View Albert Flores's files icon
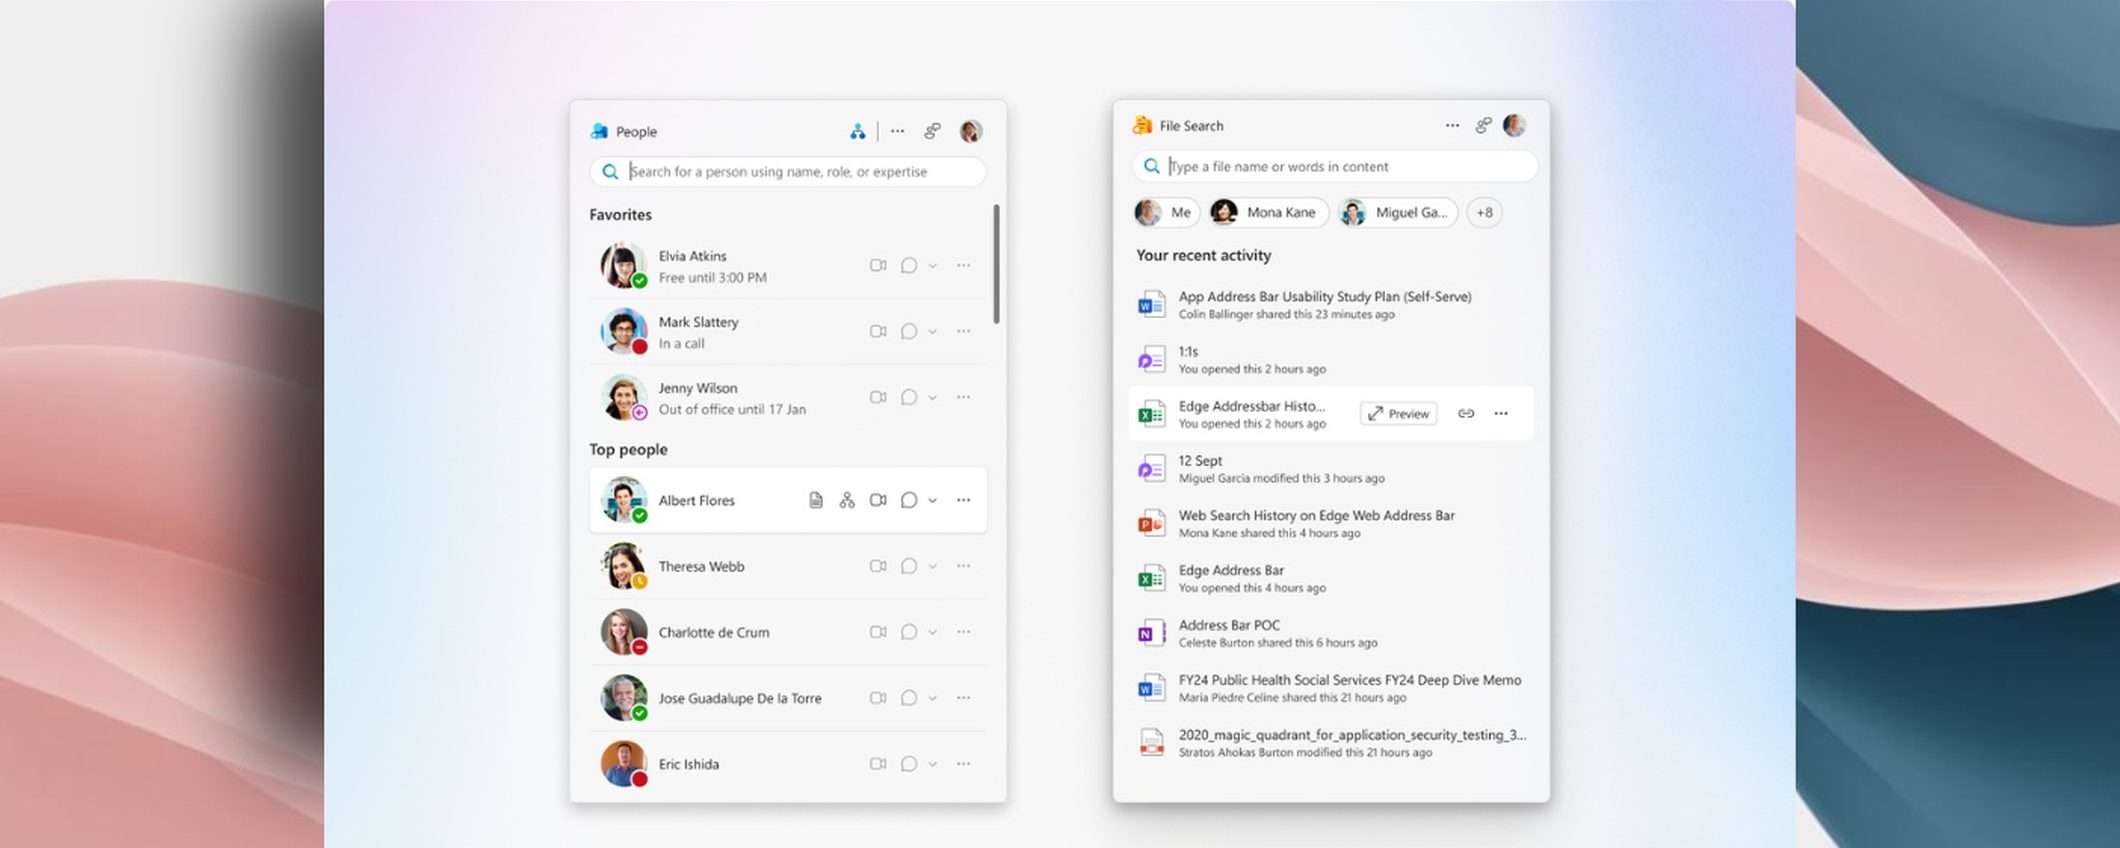Viewport: 2120px width, 848px height. pos(816,500)
